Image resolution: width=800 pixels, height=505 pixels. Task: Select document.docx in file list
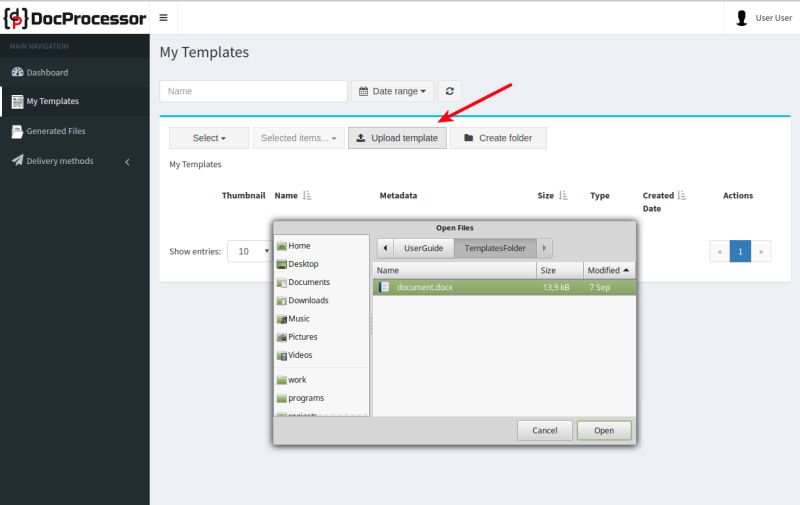click(504, 287)
